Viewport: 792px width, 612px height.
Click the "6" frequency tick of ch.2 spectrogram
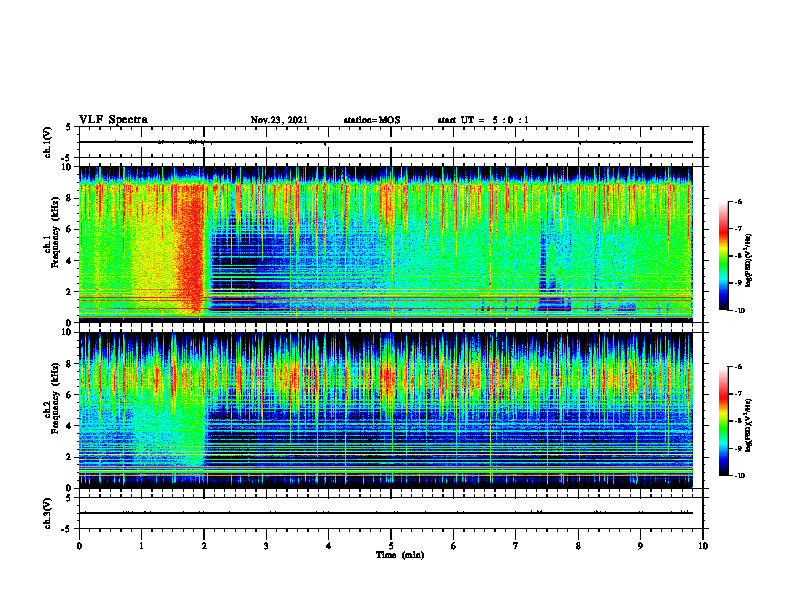pyautogui.click(x=71, y=395)
